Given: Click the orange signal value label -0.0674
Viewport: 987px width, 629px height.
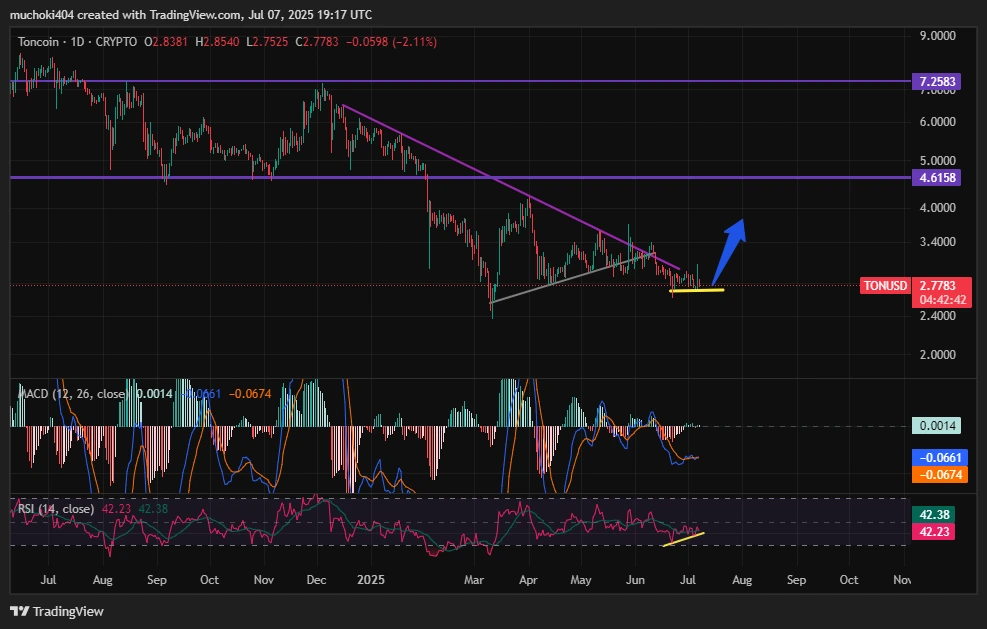Looking at the screenshot, I should tap(940, 473).
